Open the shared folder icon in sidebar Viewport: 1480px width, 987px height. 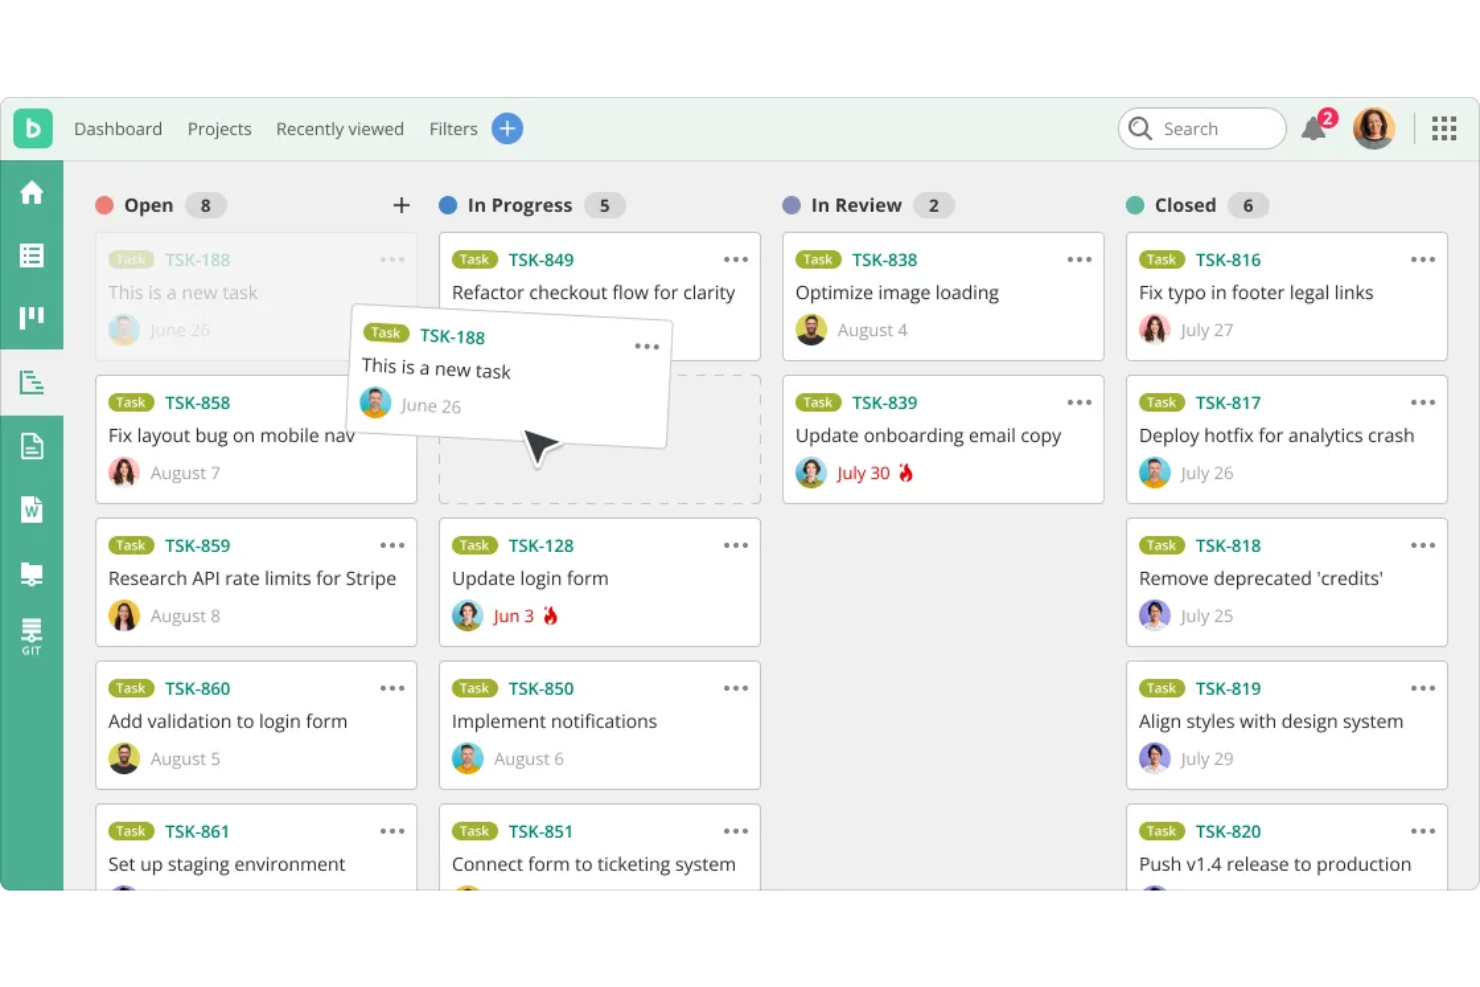pos(32,573)
